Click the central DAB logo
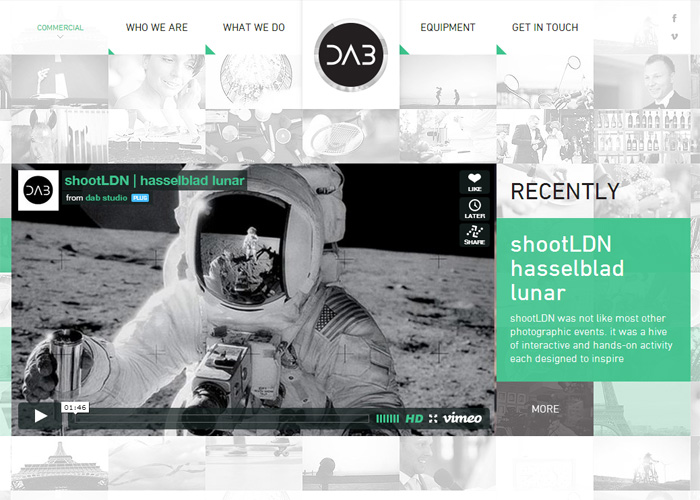 click(x=351, y=55)
